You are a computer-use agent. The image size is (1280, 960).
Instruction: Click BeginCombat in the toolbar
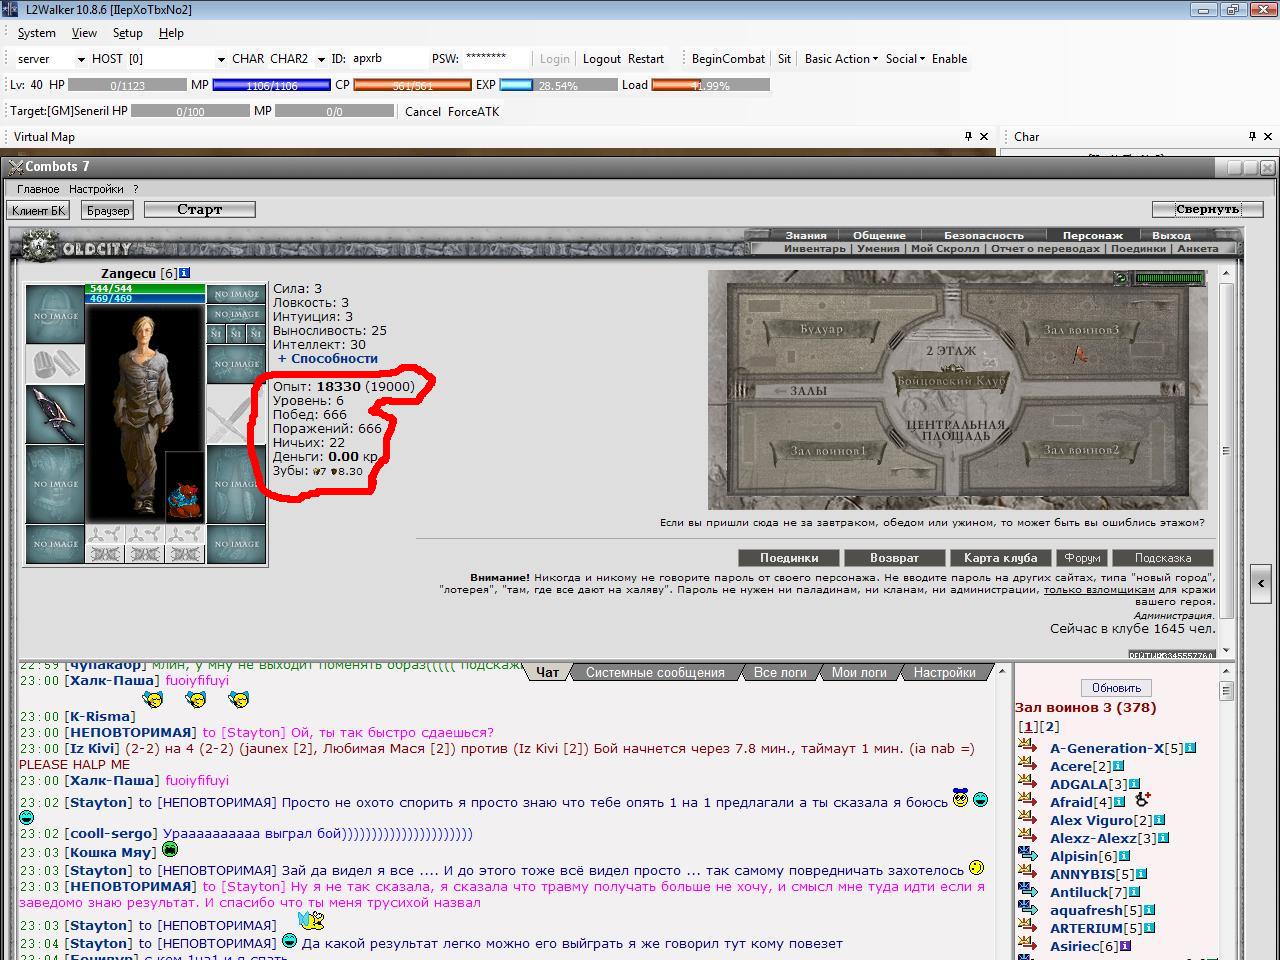(728, 59)
